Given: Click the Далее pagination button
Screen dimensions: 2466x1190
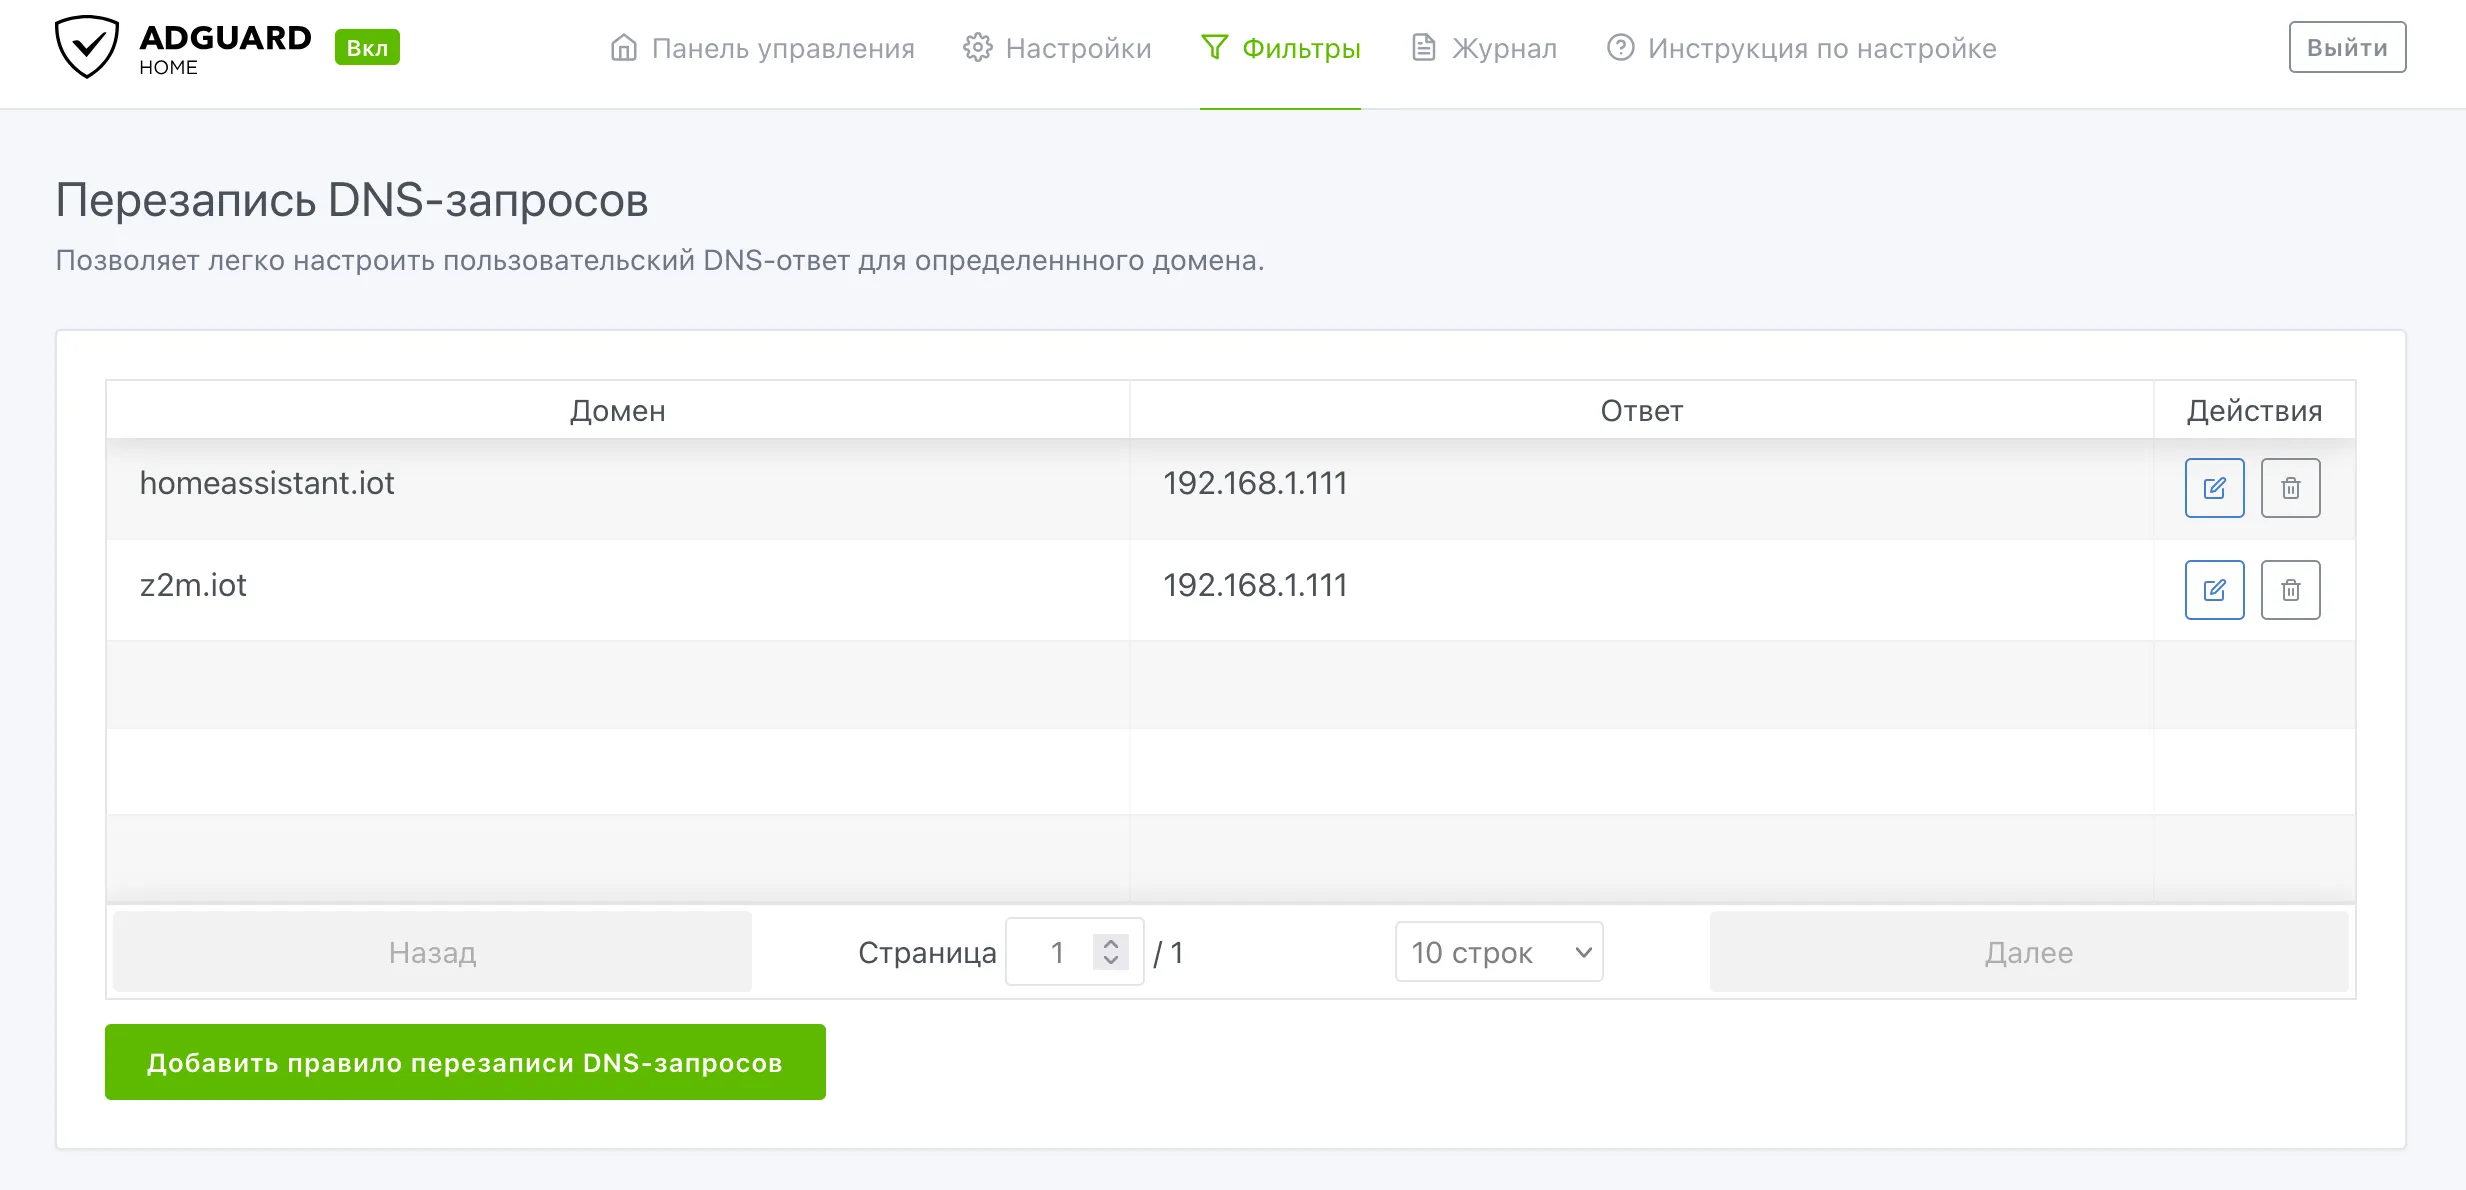Looking at the screenshot, I should (2029, 952).
